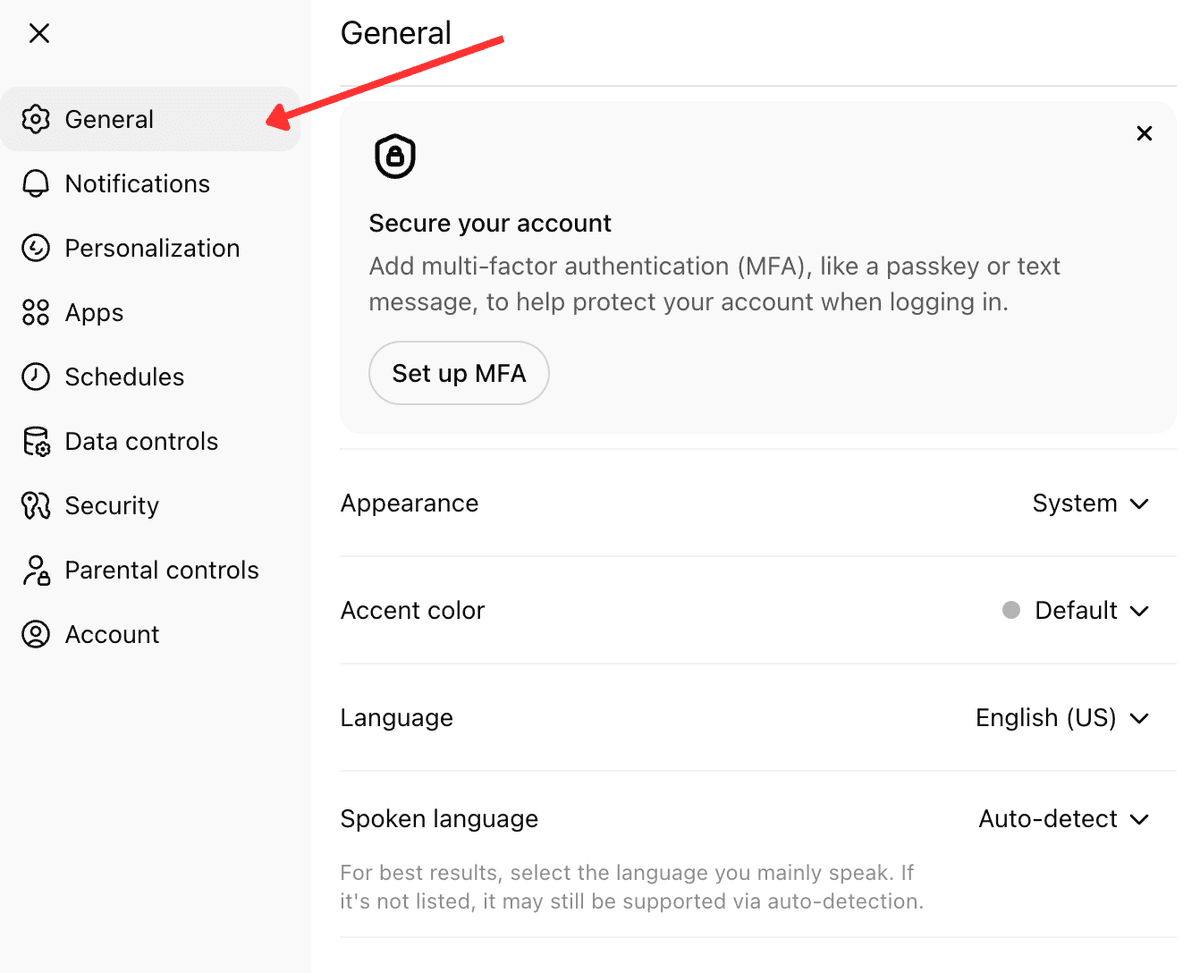The width and height of the screenshot is (1200, 973).
Task: Close settings with the X at top left
Action: (x=38, y=33)
